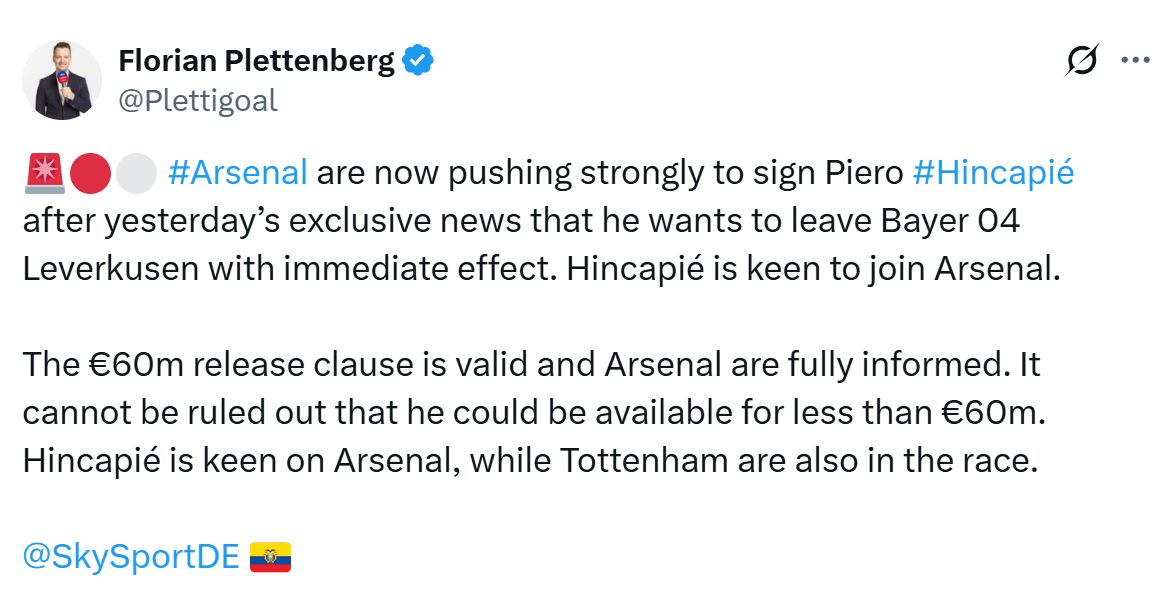The width and height of the screenshot is (1174, 595).
Task: Click the Florian Plettenberg display name
Action: 256,59
